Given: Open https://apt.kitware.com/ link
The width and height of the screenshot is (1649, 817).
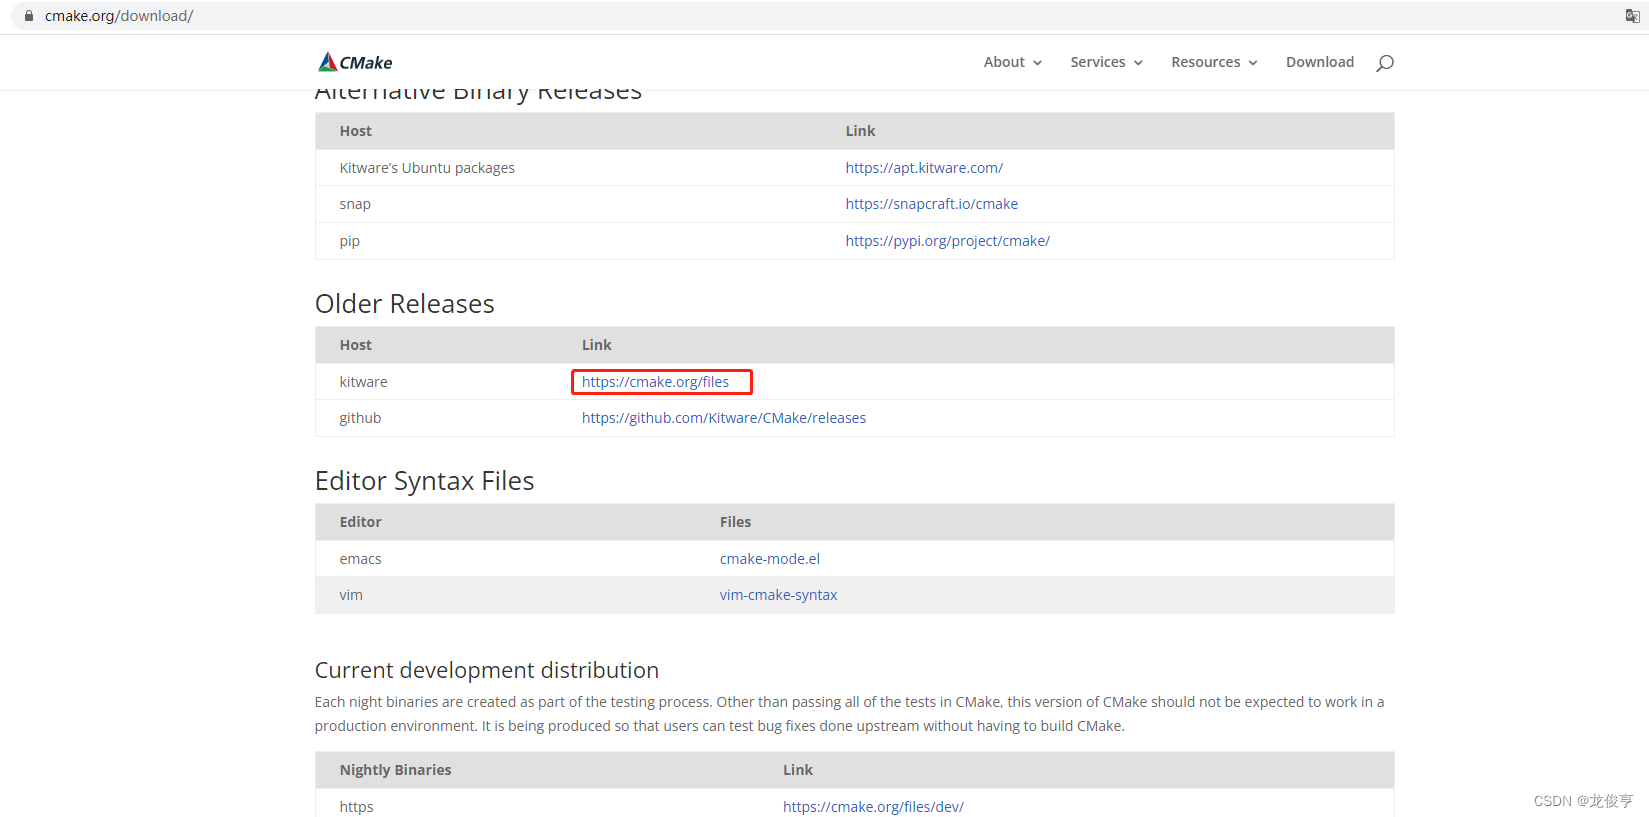Looking at the screenshot, I should click(924, 168).
